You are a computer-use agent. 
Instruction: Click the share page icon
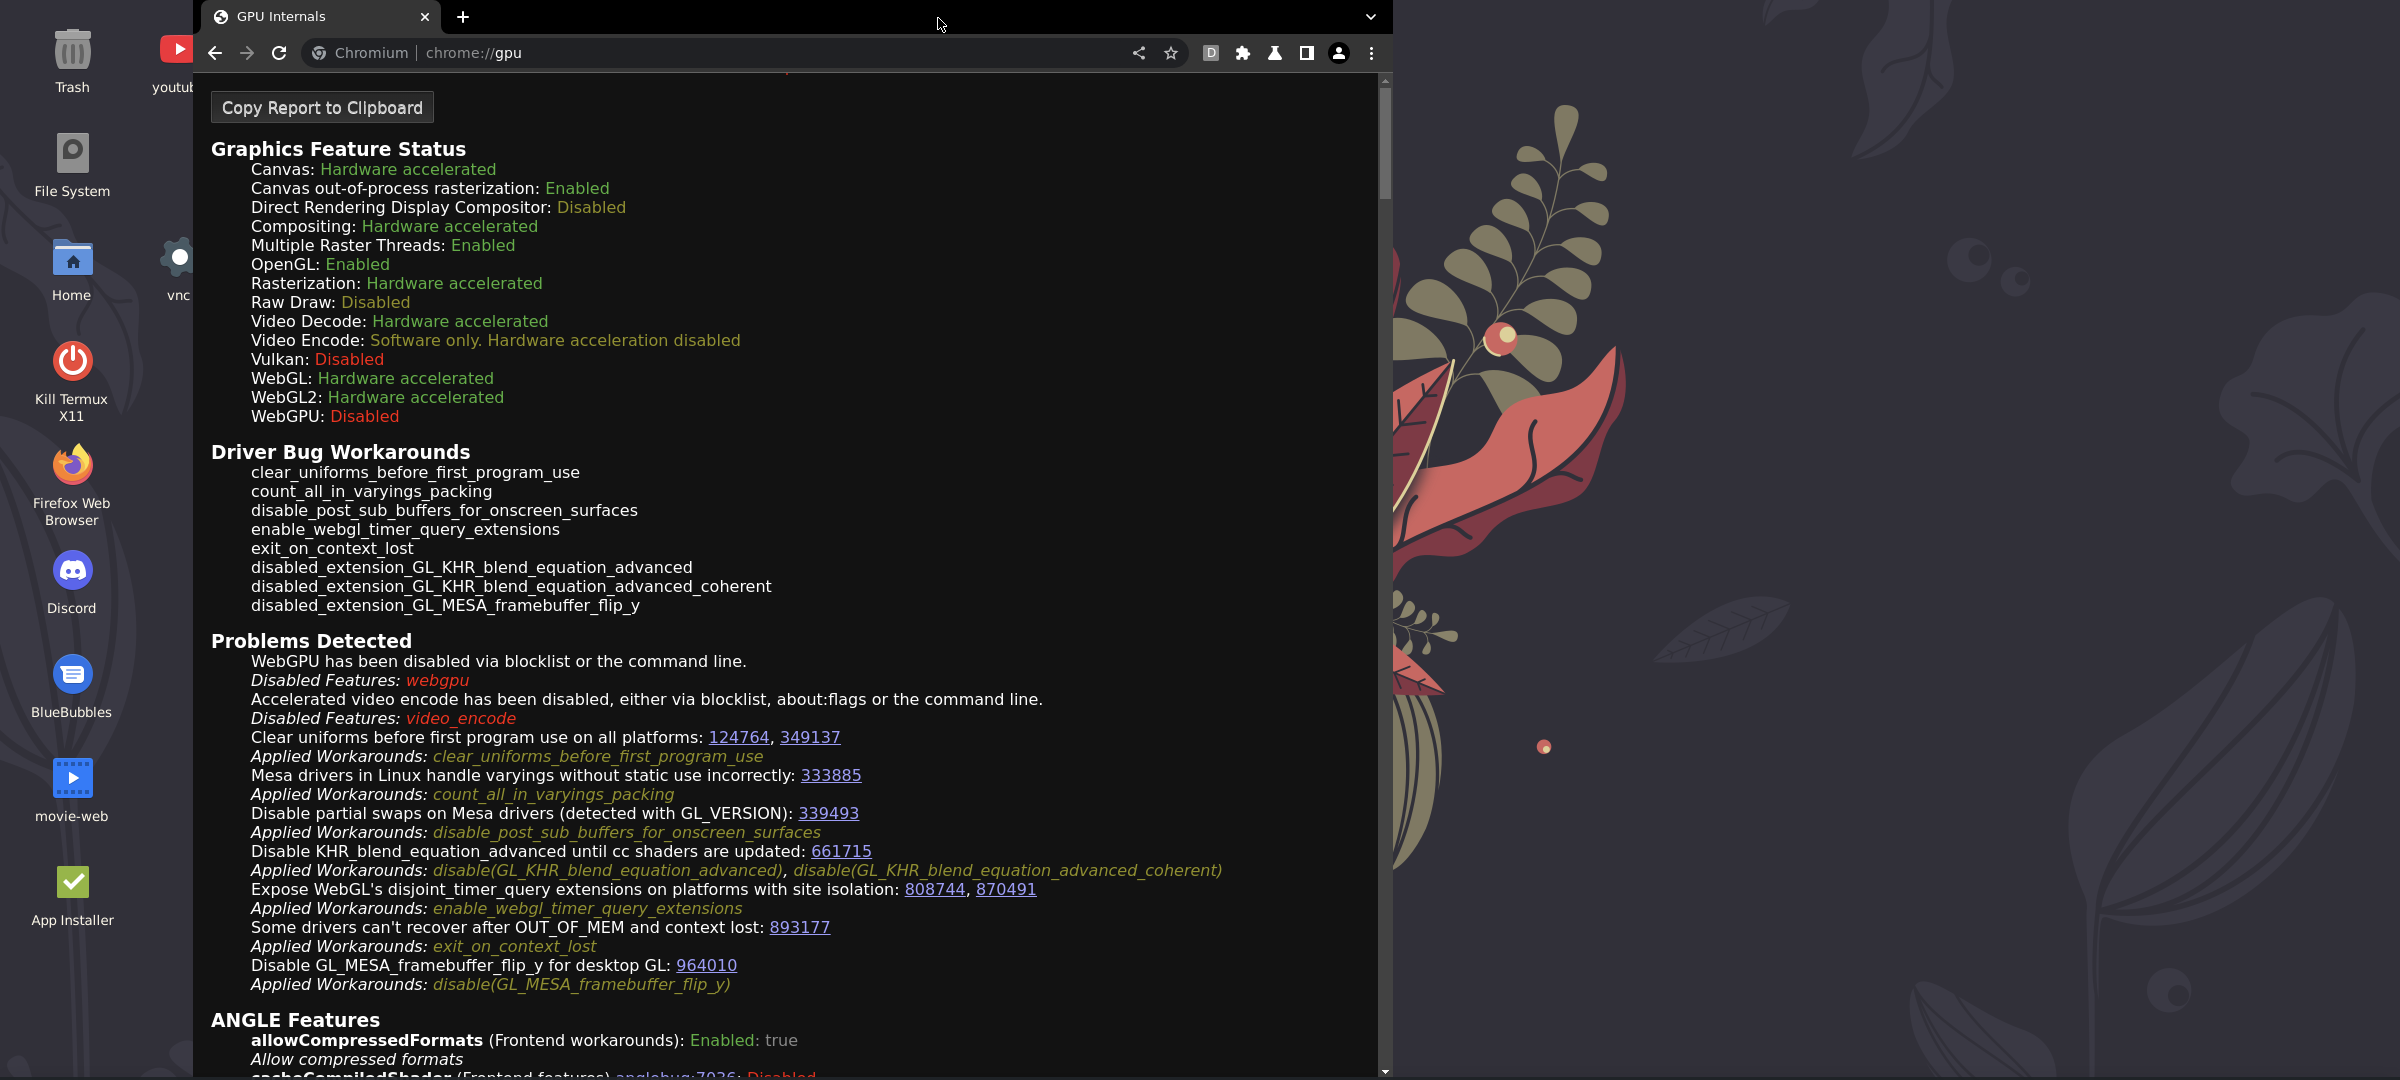click(1139, 53)
